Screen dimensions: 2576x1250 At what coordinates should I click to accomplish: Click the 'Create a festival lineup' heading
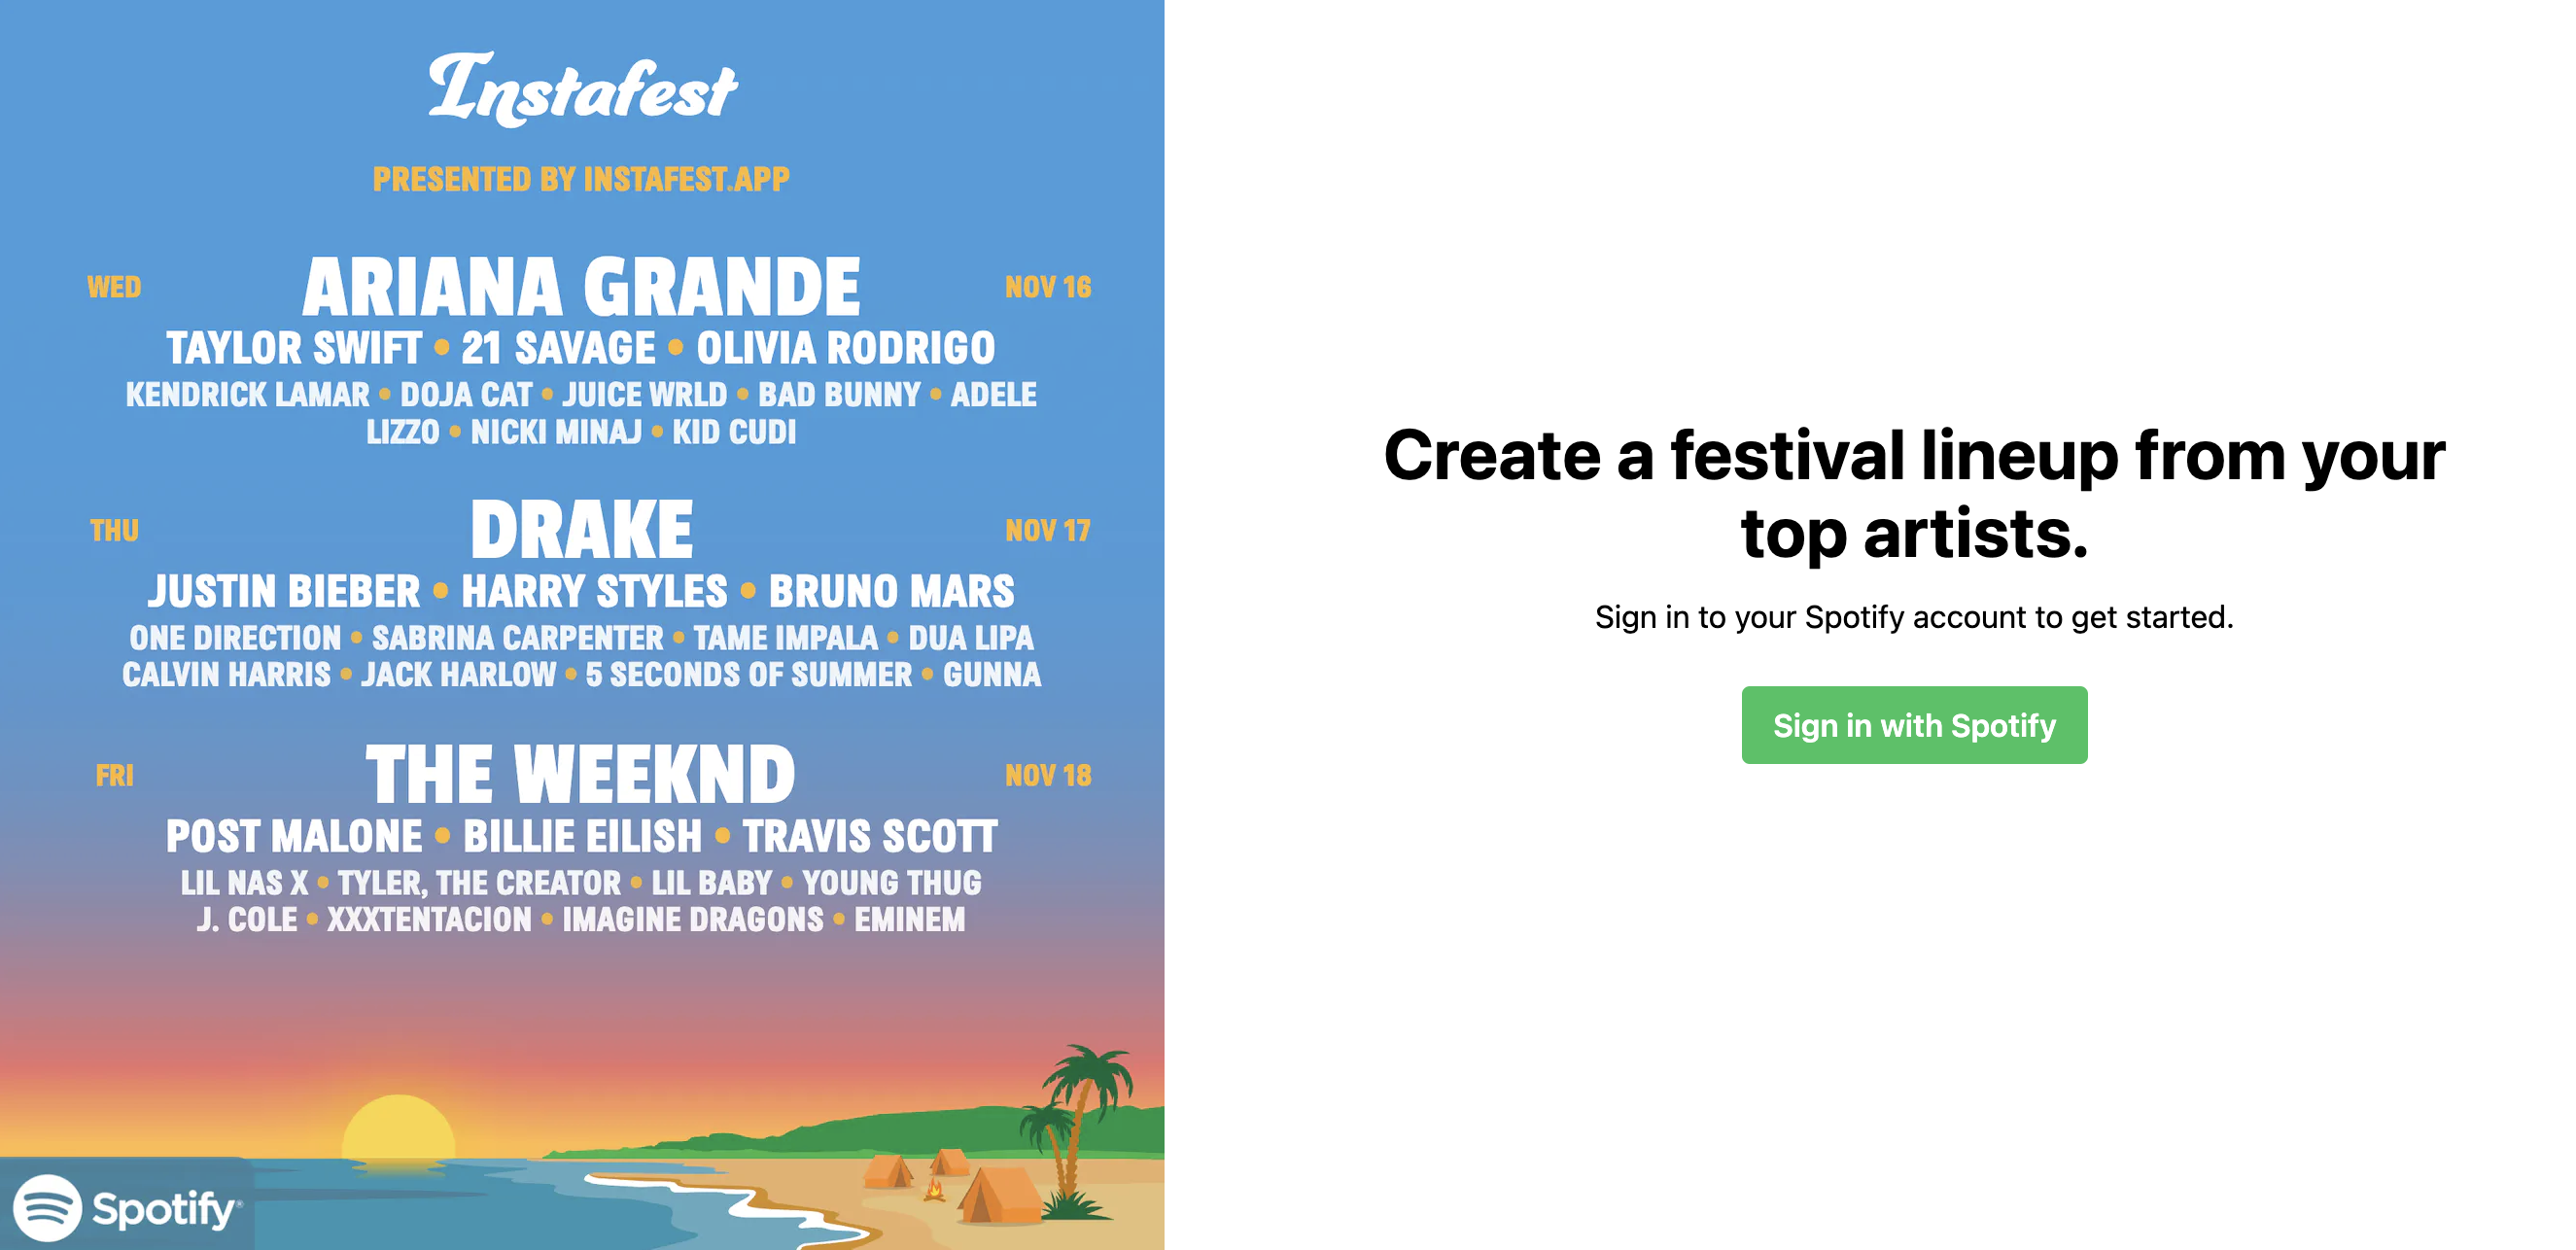point(1913,494)
